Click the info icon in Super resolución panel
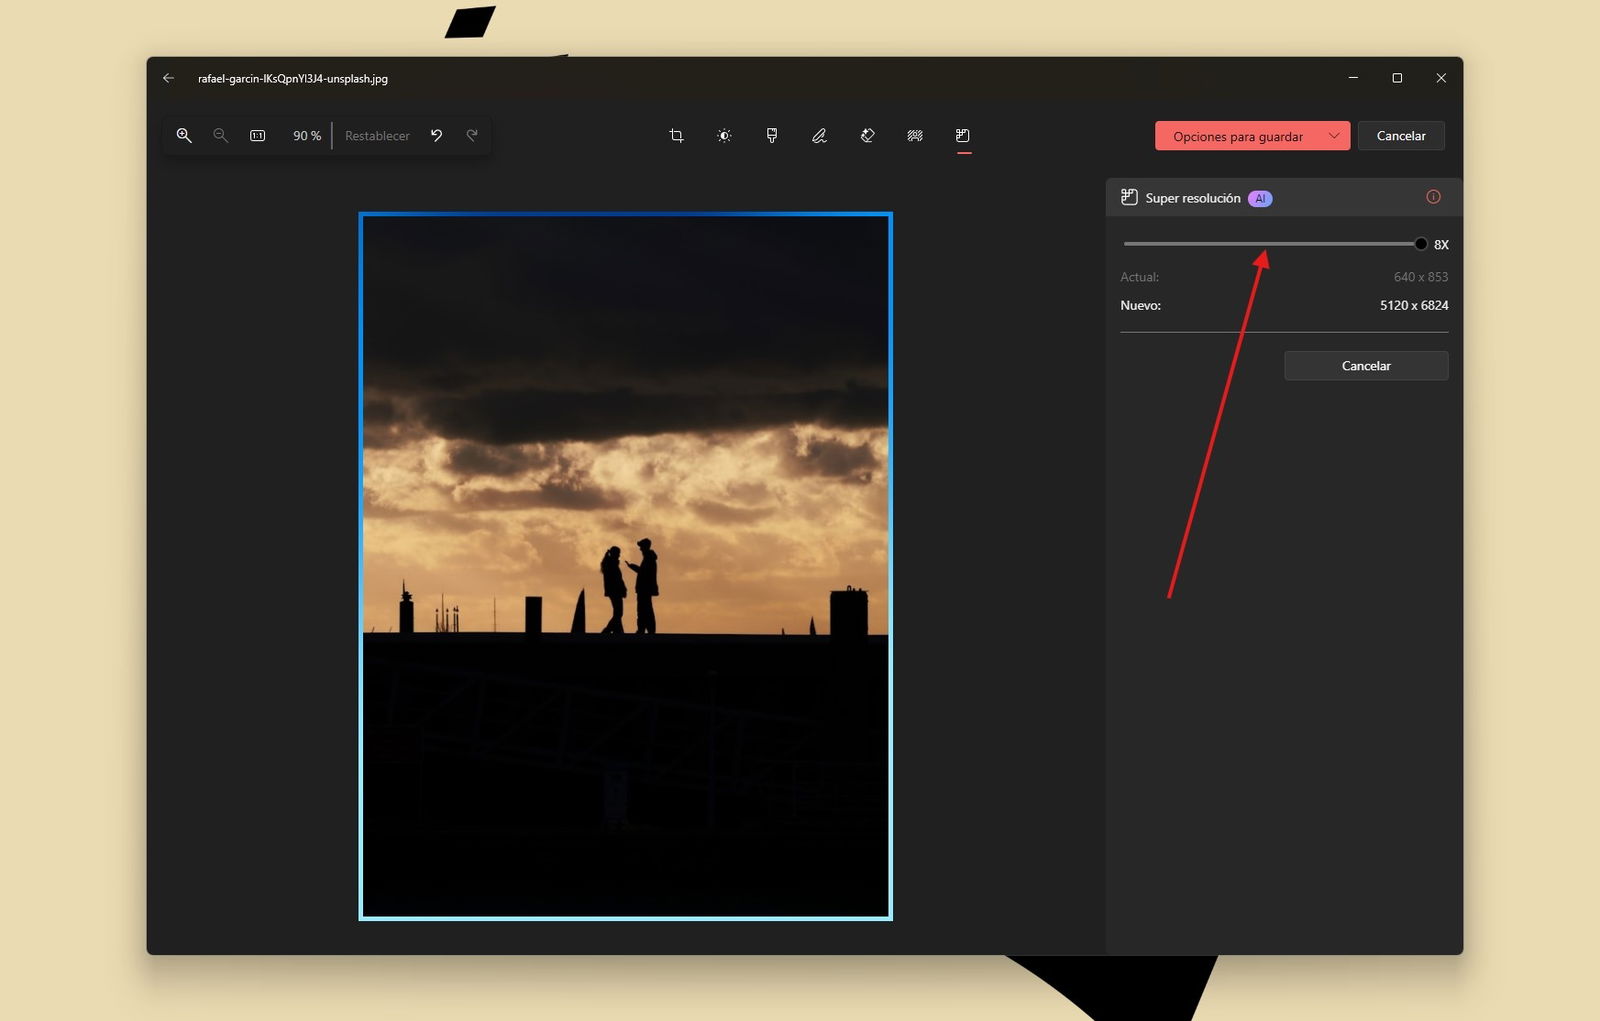1600x1021 pixels. tap(1433, 197)
